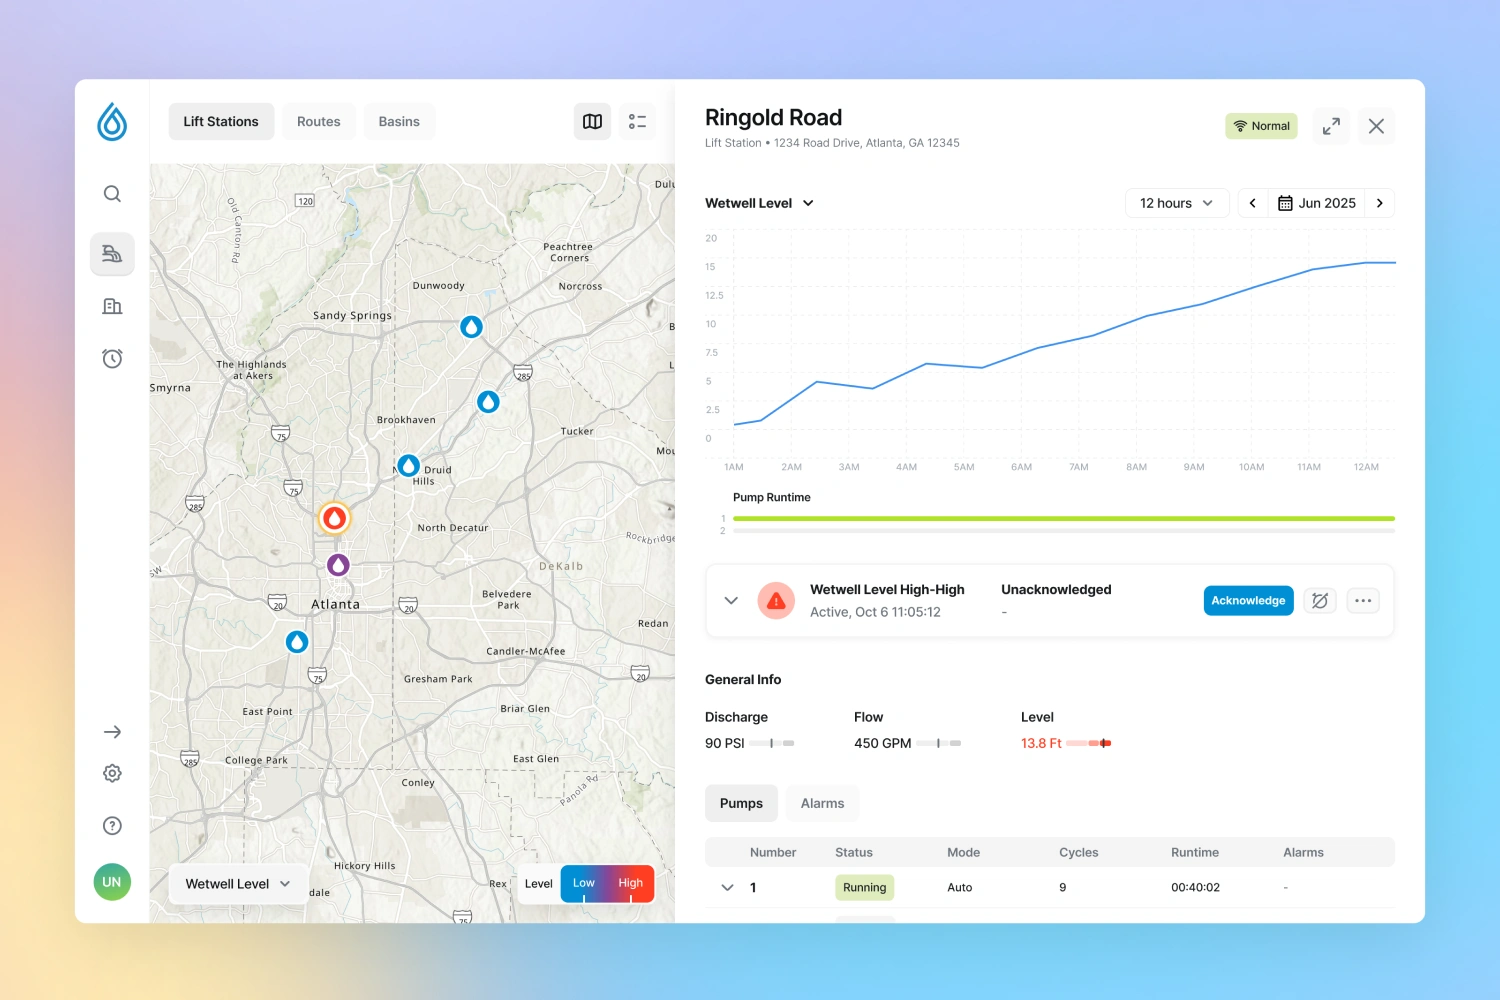Open the buildings icon in the sidebar

point(112,306)
